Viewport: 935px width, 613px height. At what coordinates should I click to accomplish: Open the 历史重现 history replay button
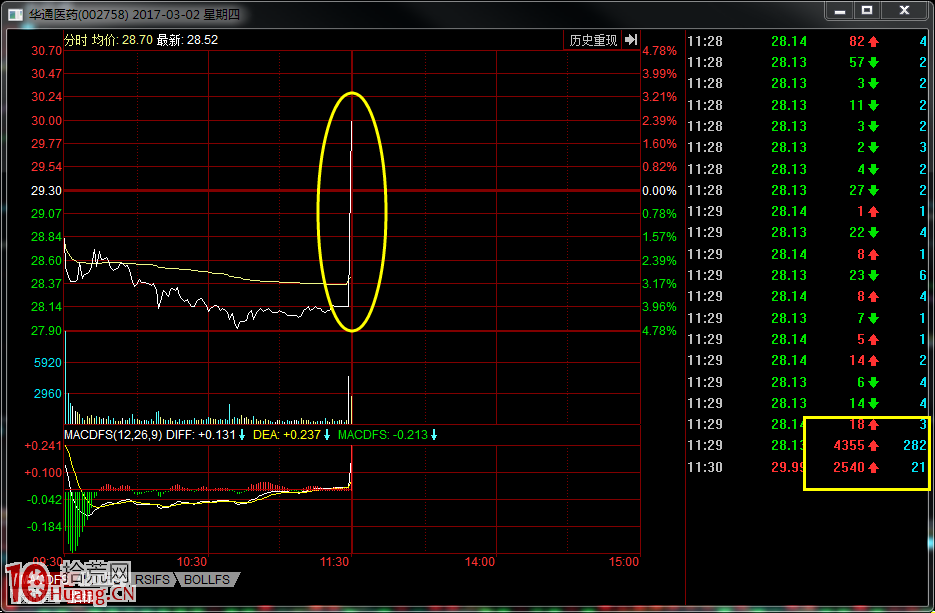[x=593, y=40]
